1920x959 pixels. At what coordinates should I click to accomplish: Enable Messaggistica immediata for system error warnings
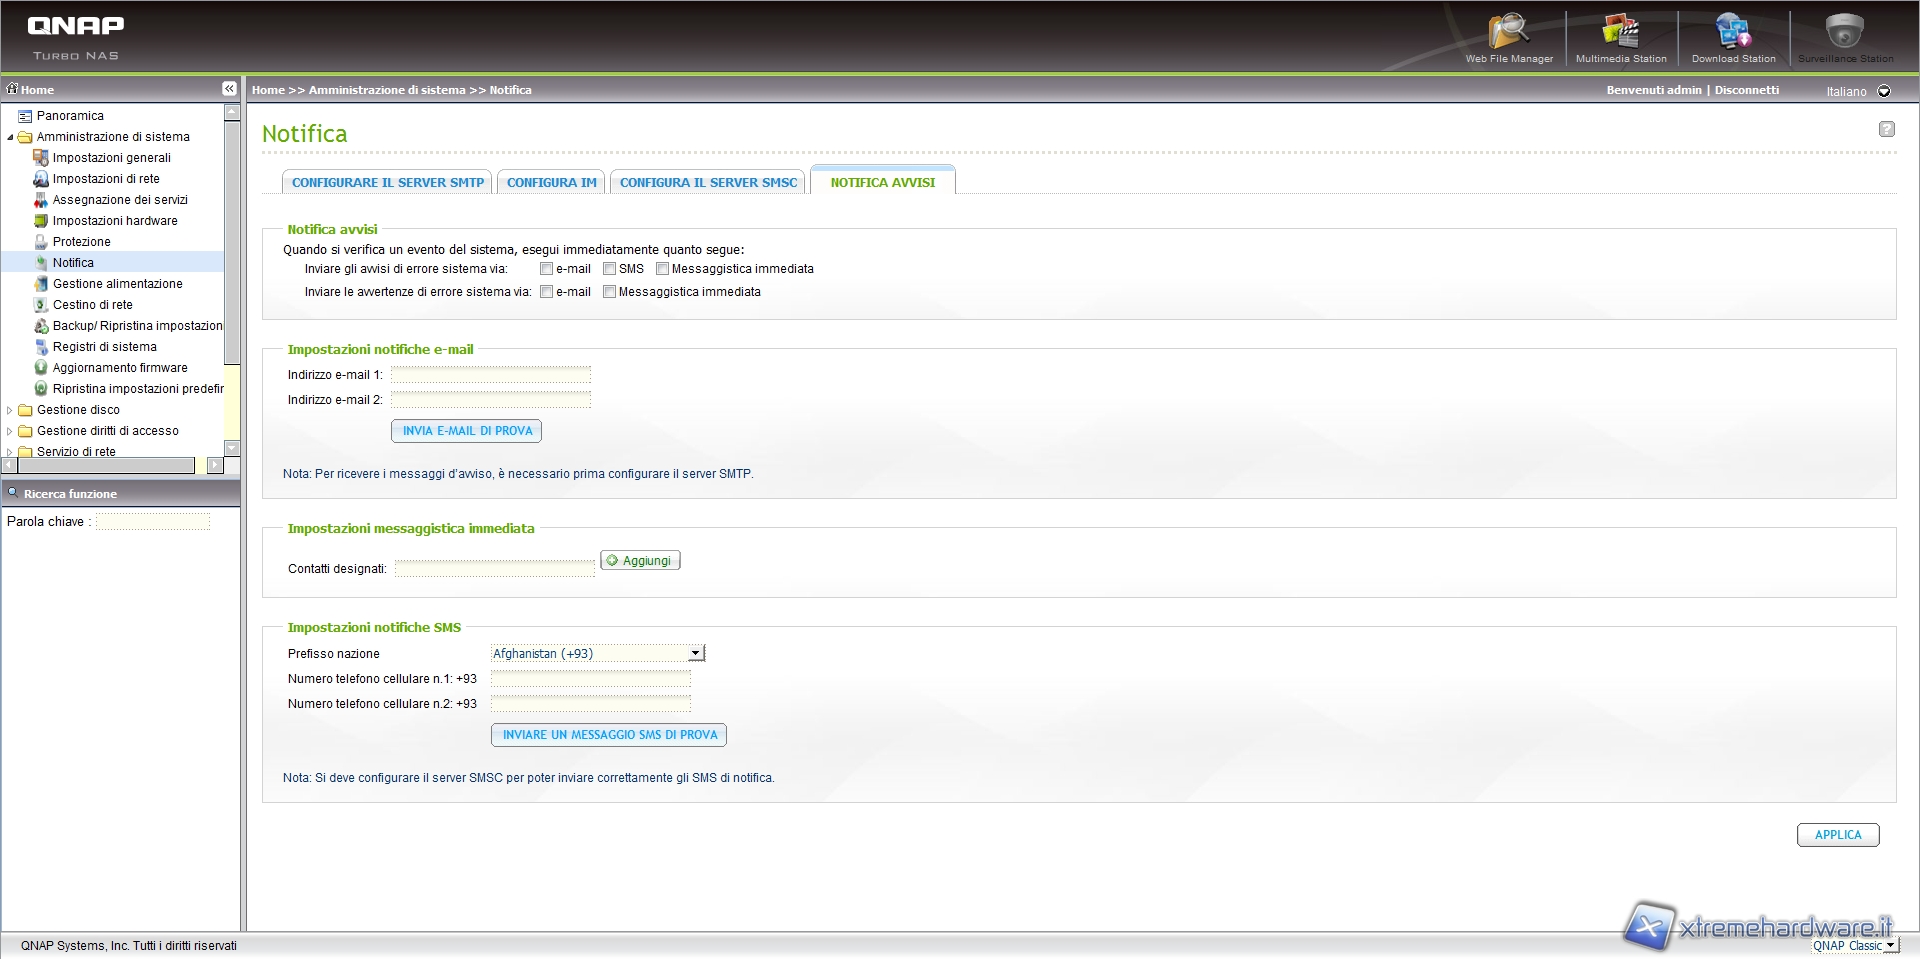tap(609, 292)
